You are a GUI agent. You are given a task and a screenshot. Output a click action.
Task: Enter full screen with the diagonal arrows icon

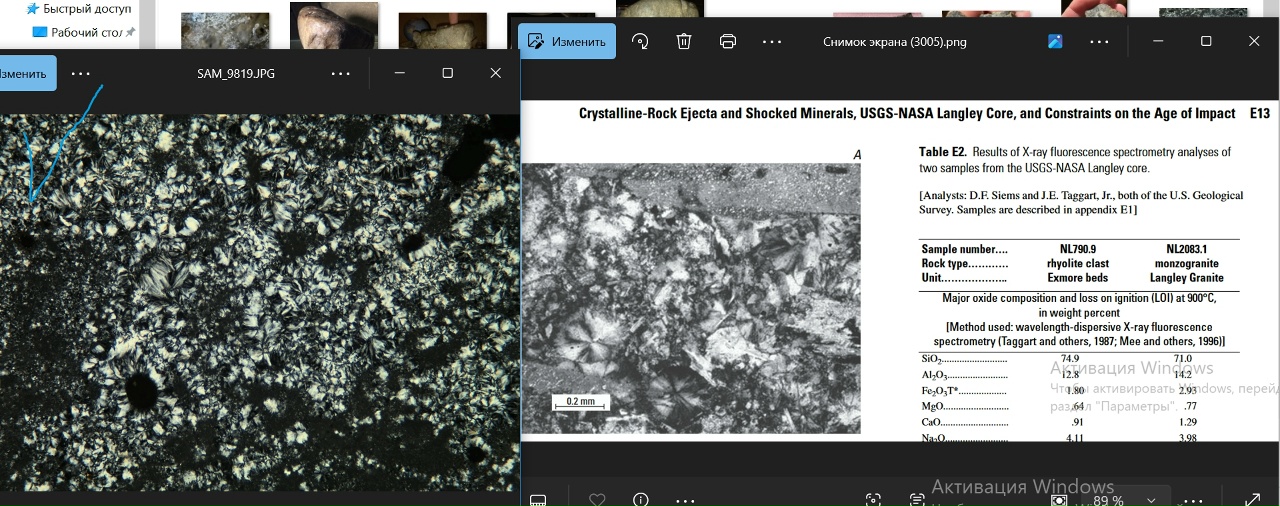point(1252,499)
